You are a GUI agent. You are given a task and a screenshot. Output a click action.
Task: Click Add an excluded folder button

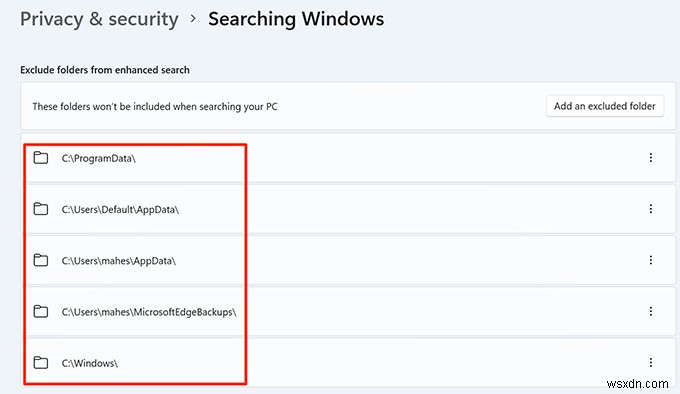605,106
